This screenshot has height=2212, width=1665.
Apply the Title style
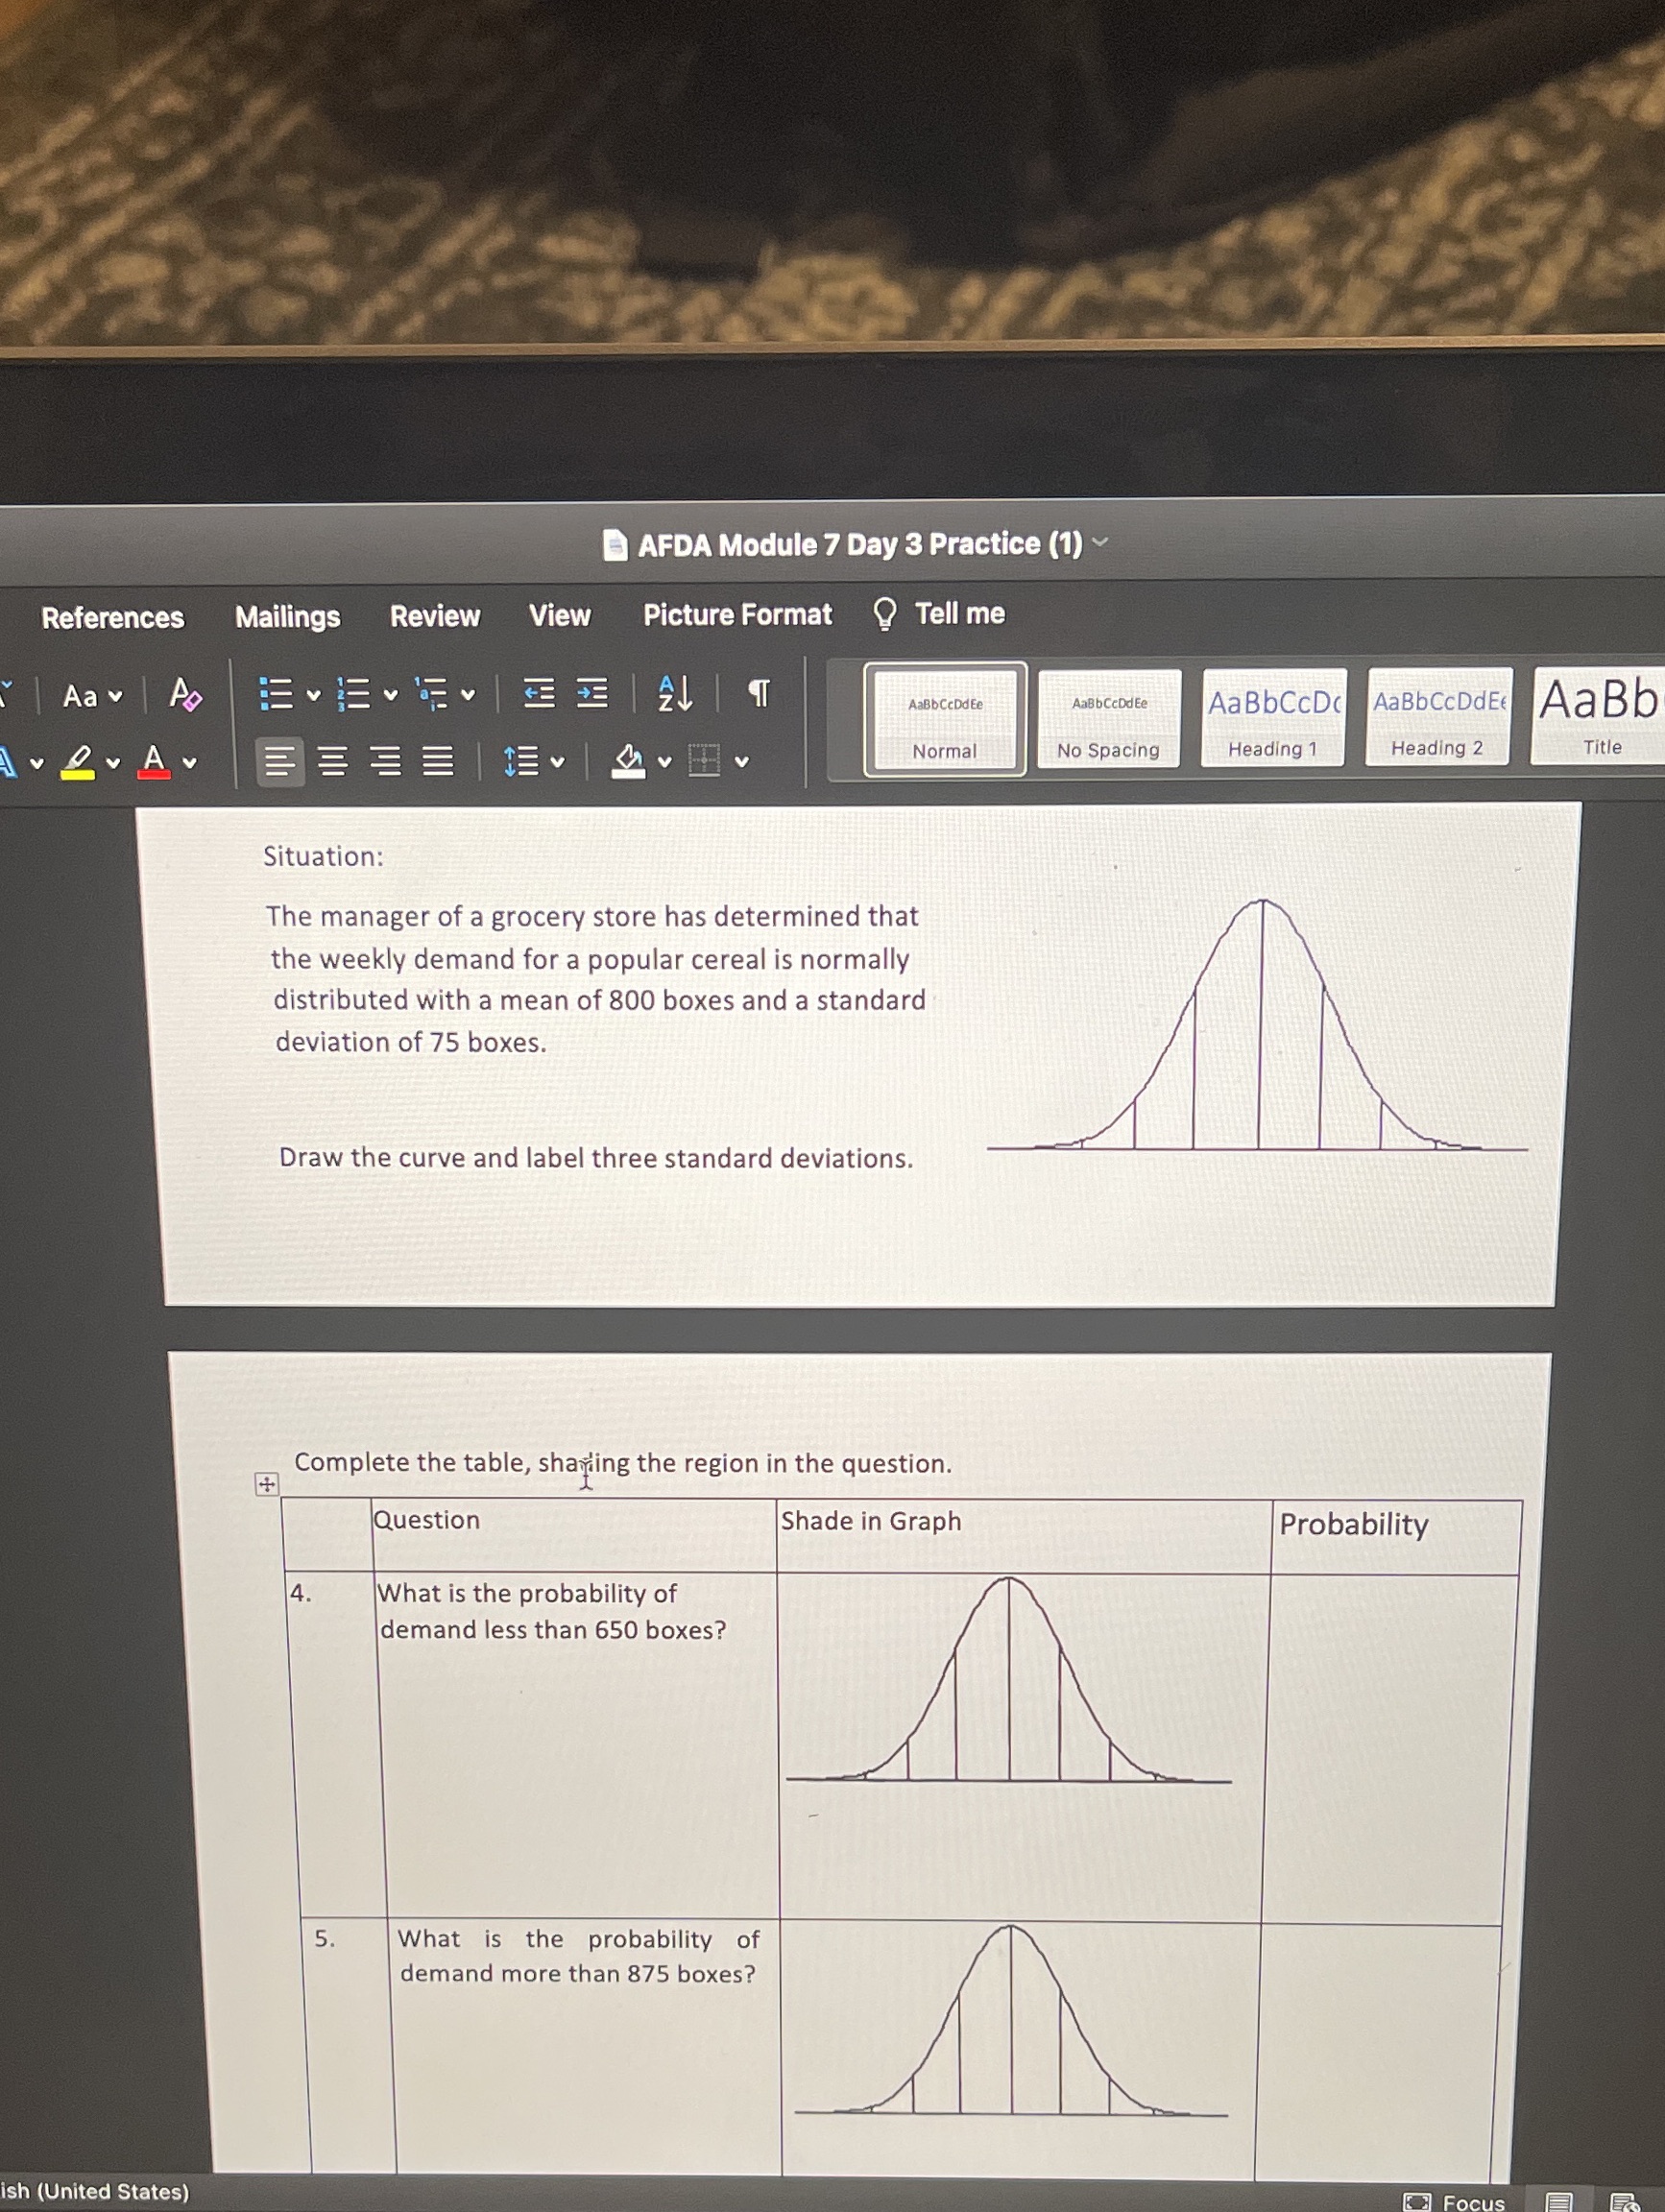[1597, 716]
